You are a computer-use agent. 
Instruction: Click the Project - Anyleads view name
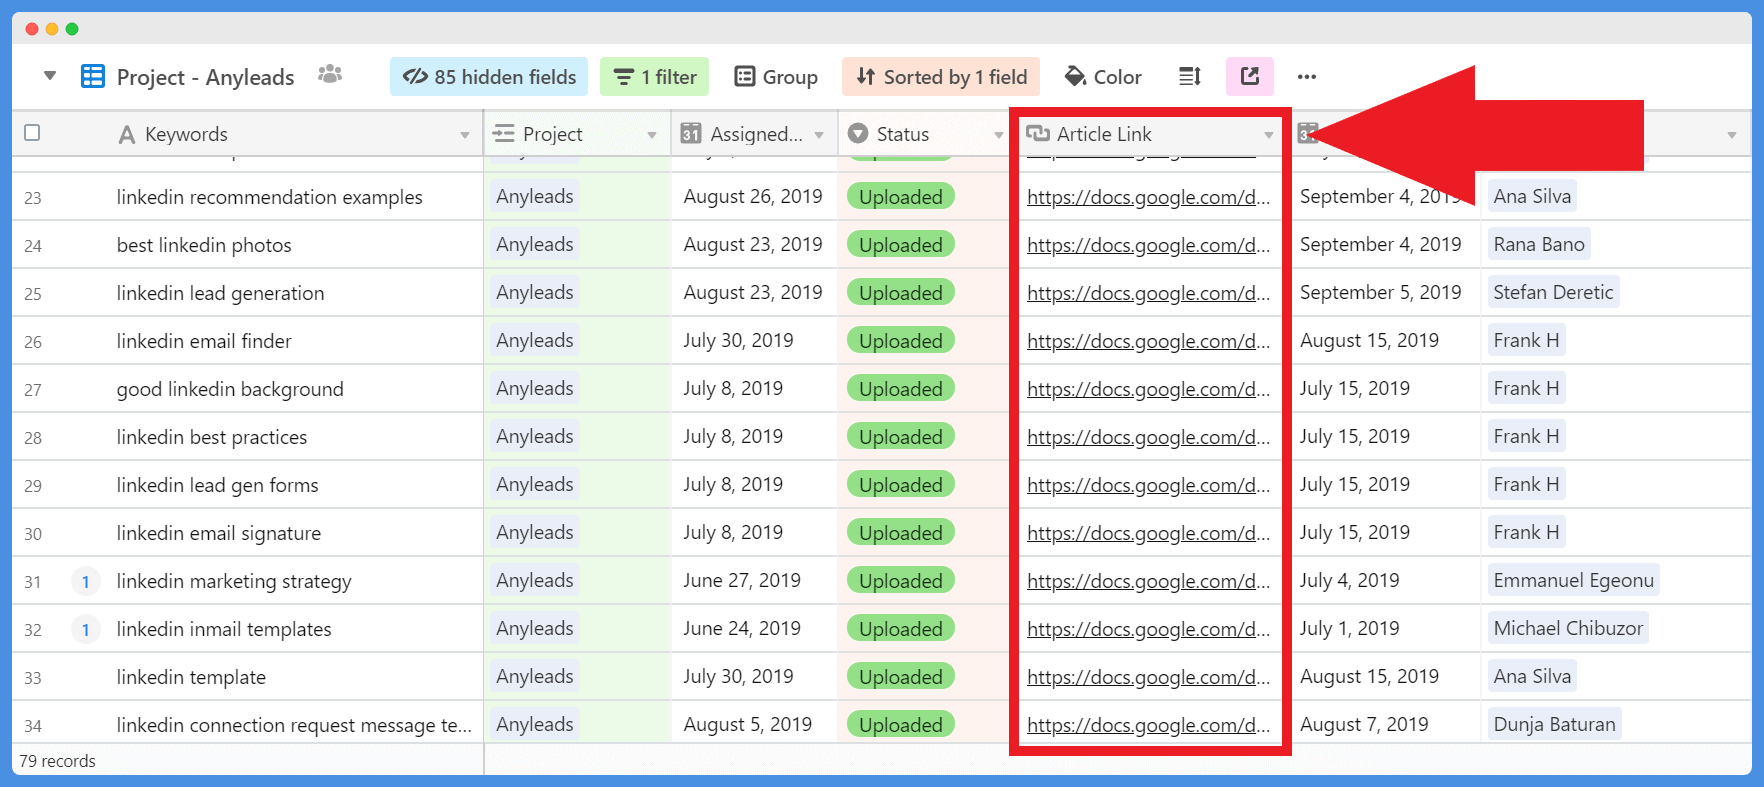205,77
